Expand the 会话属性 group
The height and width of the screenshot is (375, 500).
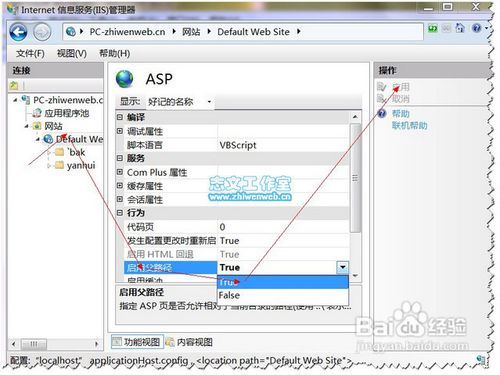[x=120, y=199]
